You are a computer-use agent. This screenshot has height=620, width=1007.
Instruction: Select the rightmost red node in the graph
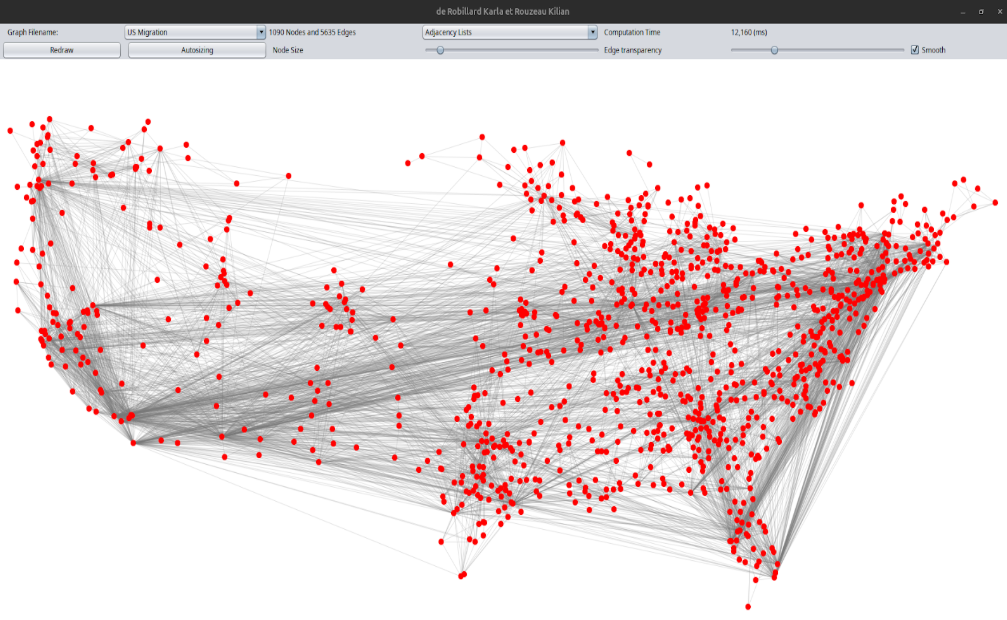pyautogui.click(x=996, y=202)
